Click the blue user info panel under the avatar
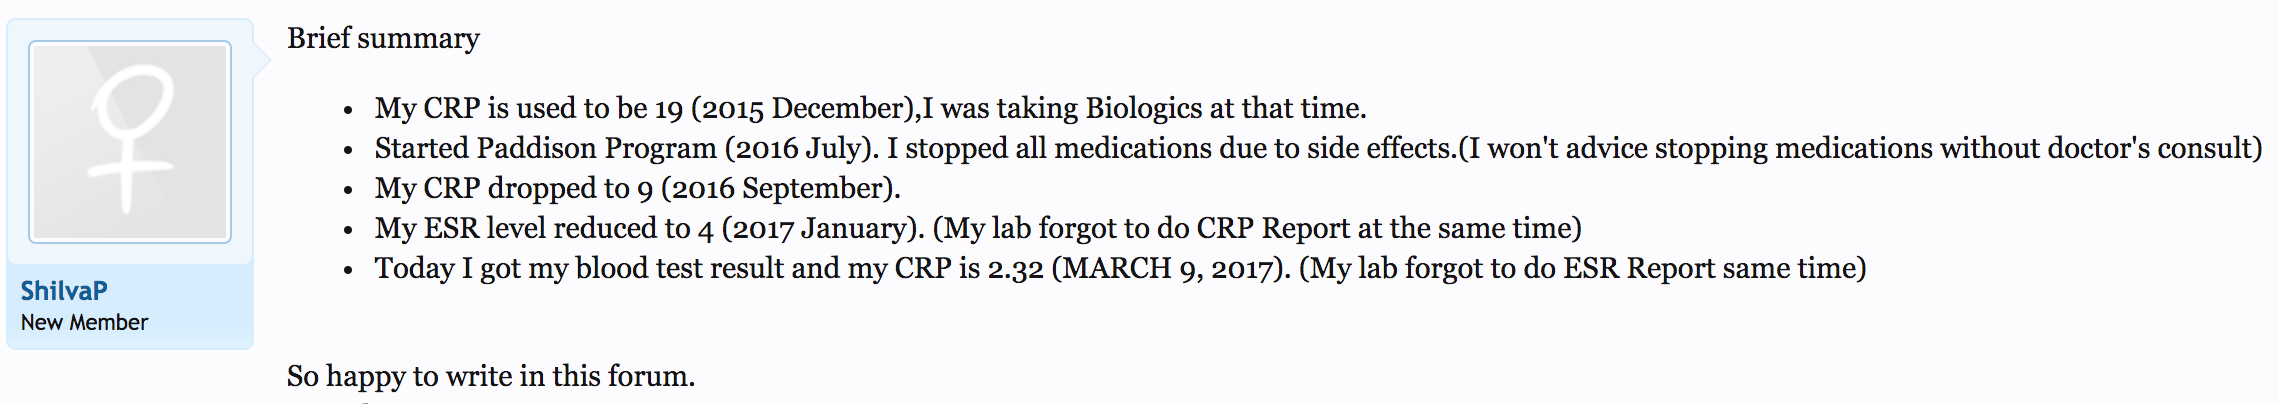This screenshot has height=404, width=2278. pos(130,306)
